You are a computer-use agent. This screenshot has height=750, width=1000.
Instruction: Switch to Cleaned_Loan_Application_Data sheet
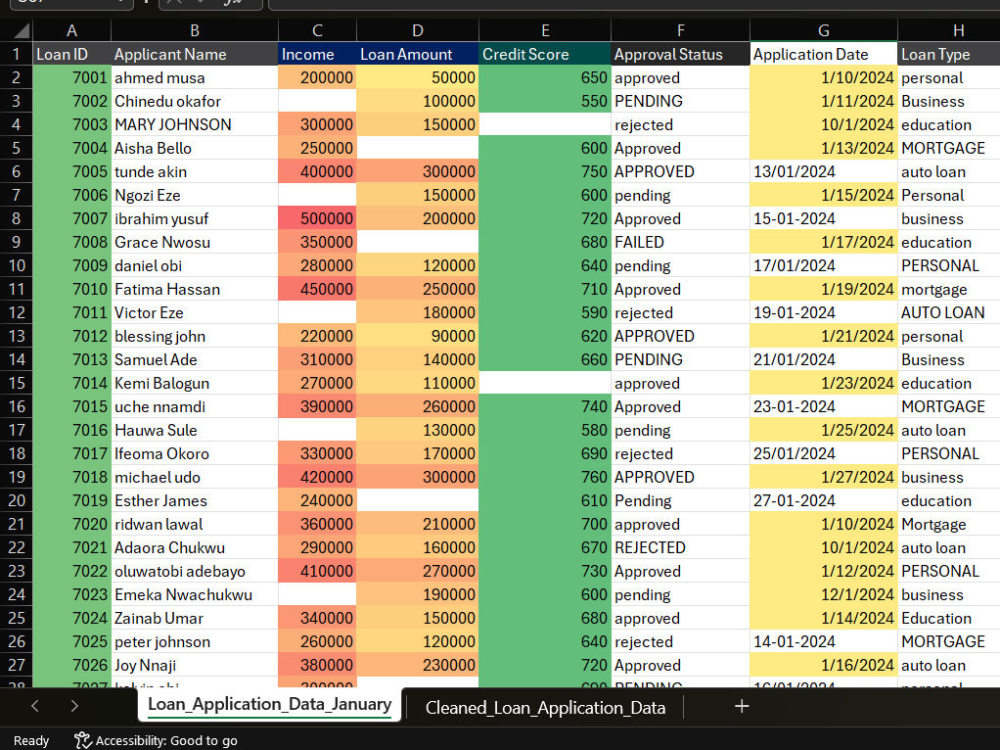tap(545, 707)
